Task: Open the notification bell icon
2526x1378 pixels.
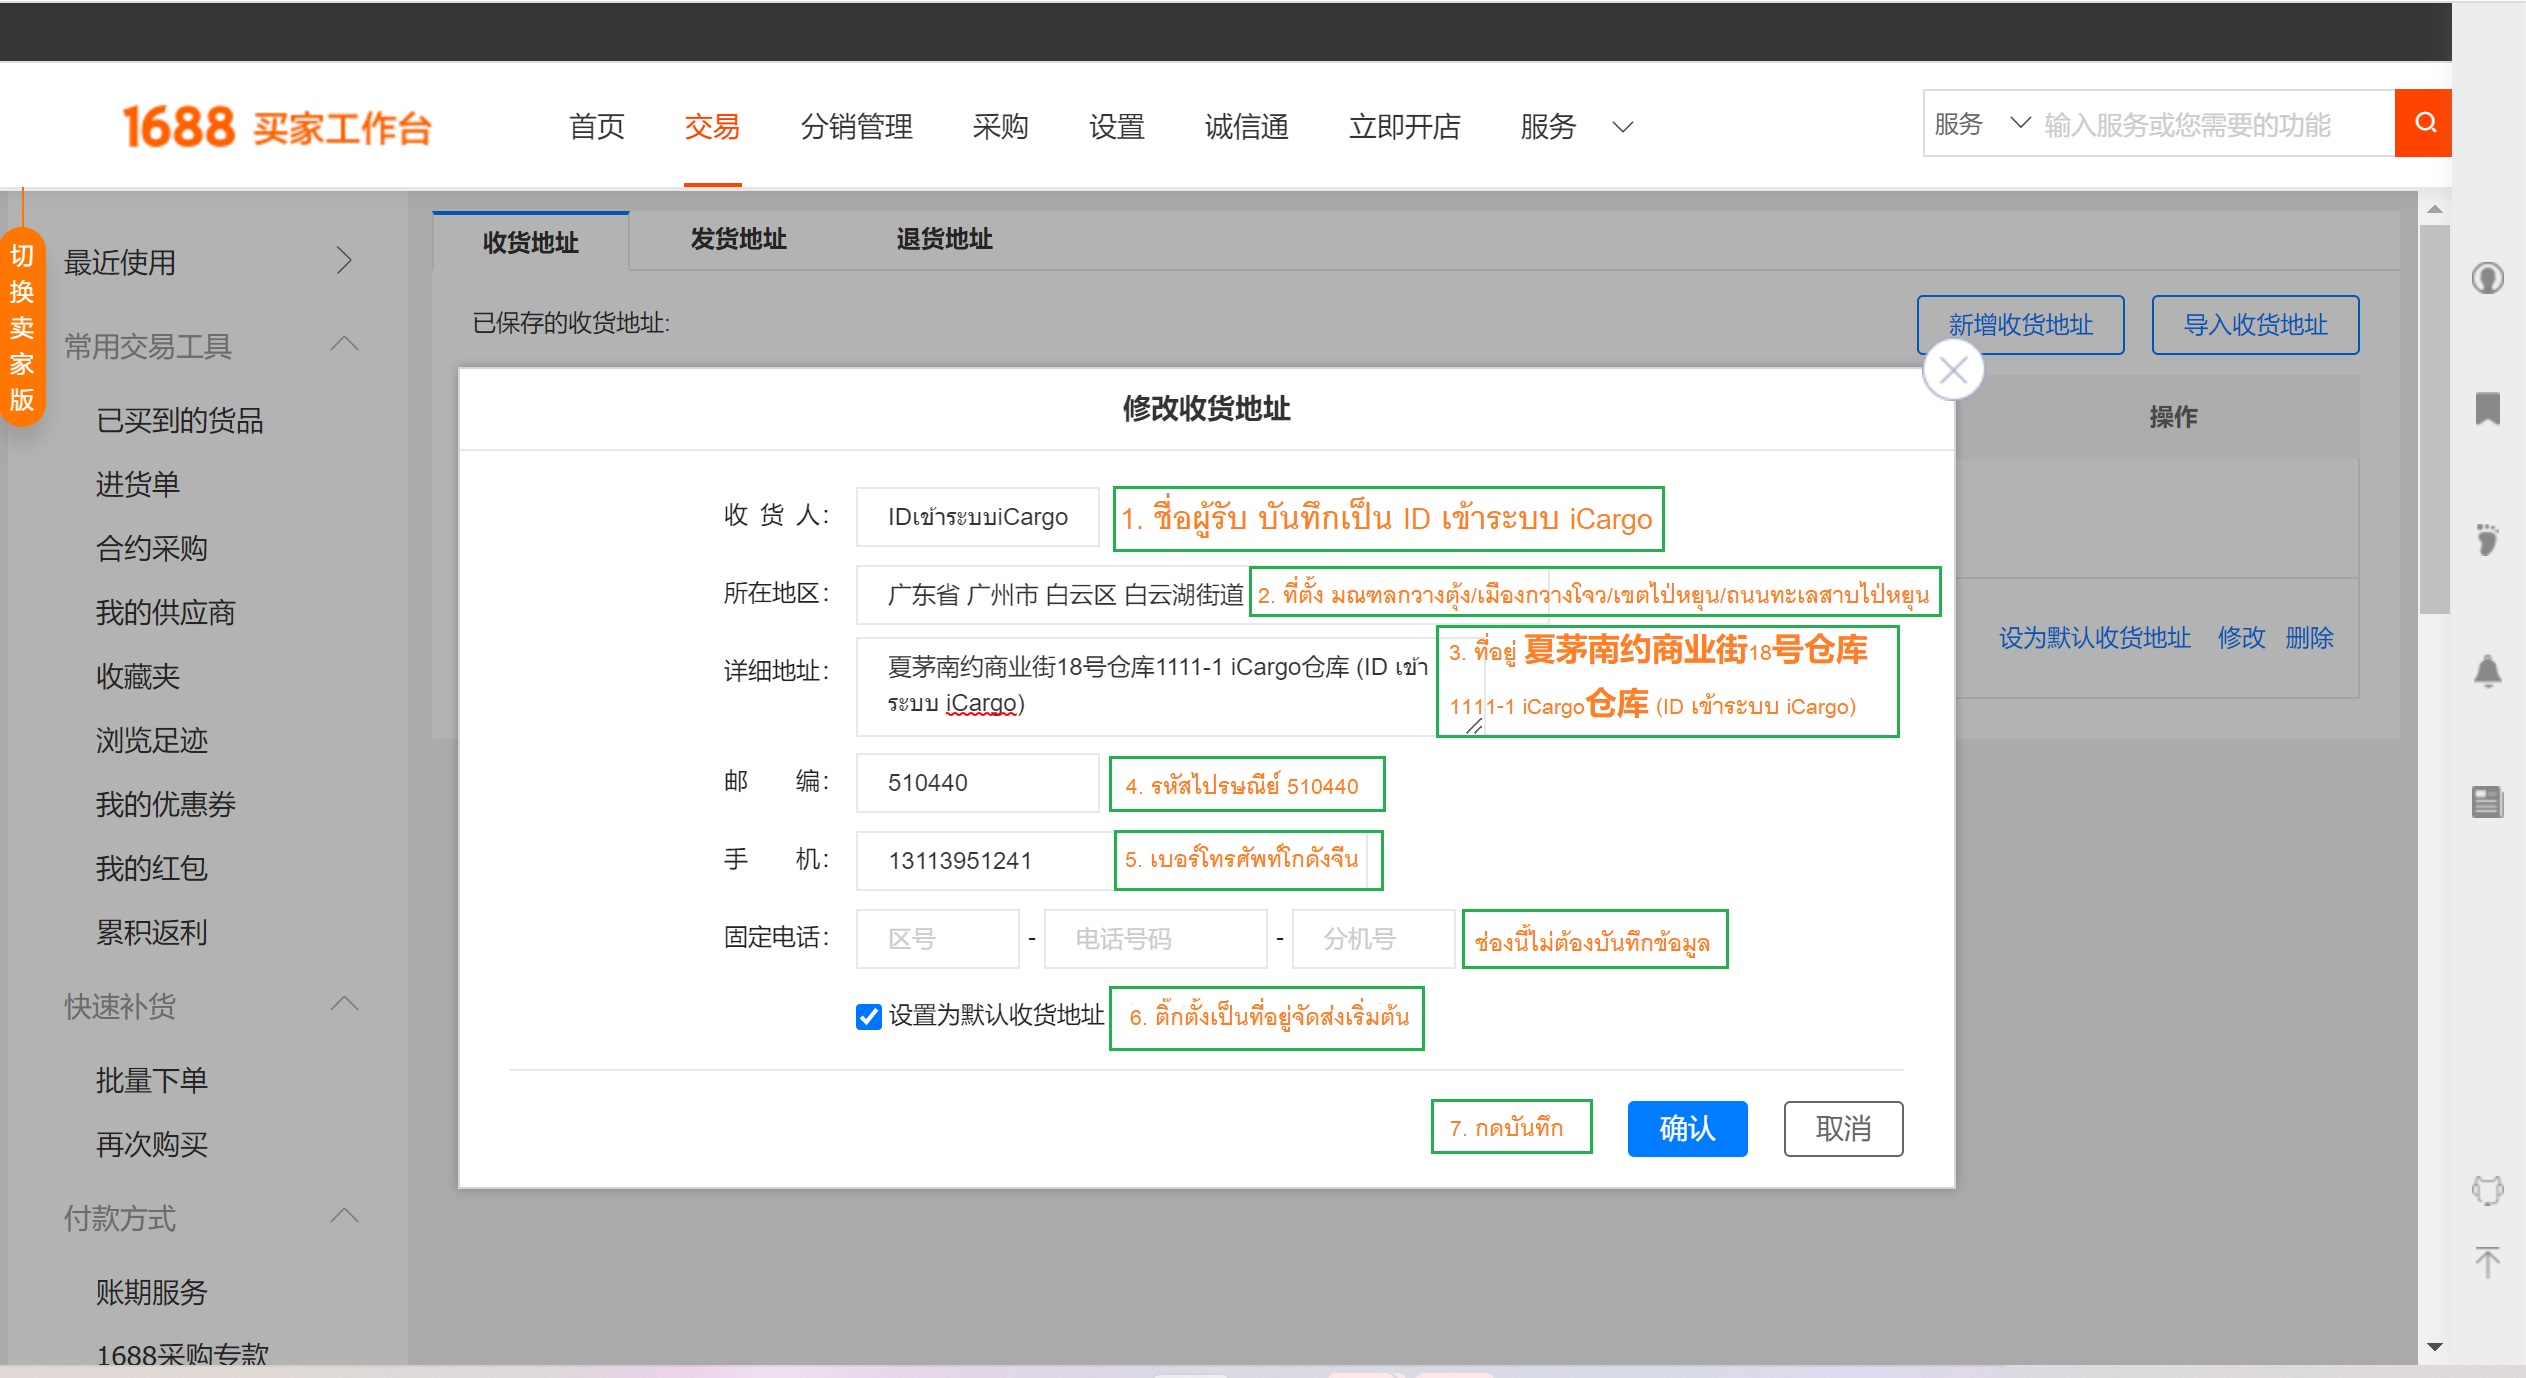Action: (x=2487, y=671)
